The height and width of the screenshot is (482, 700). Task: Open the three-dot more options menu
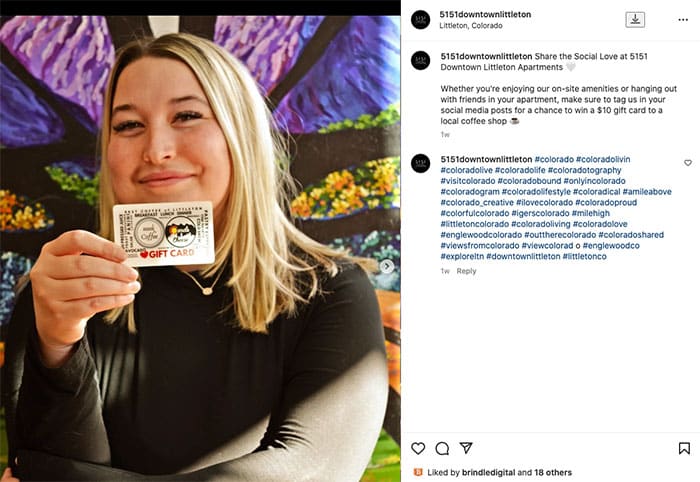point(683,20)
